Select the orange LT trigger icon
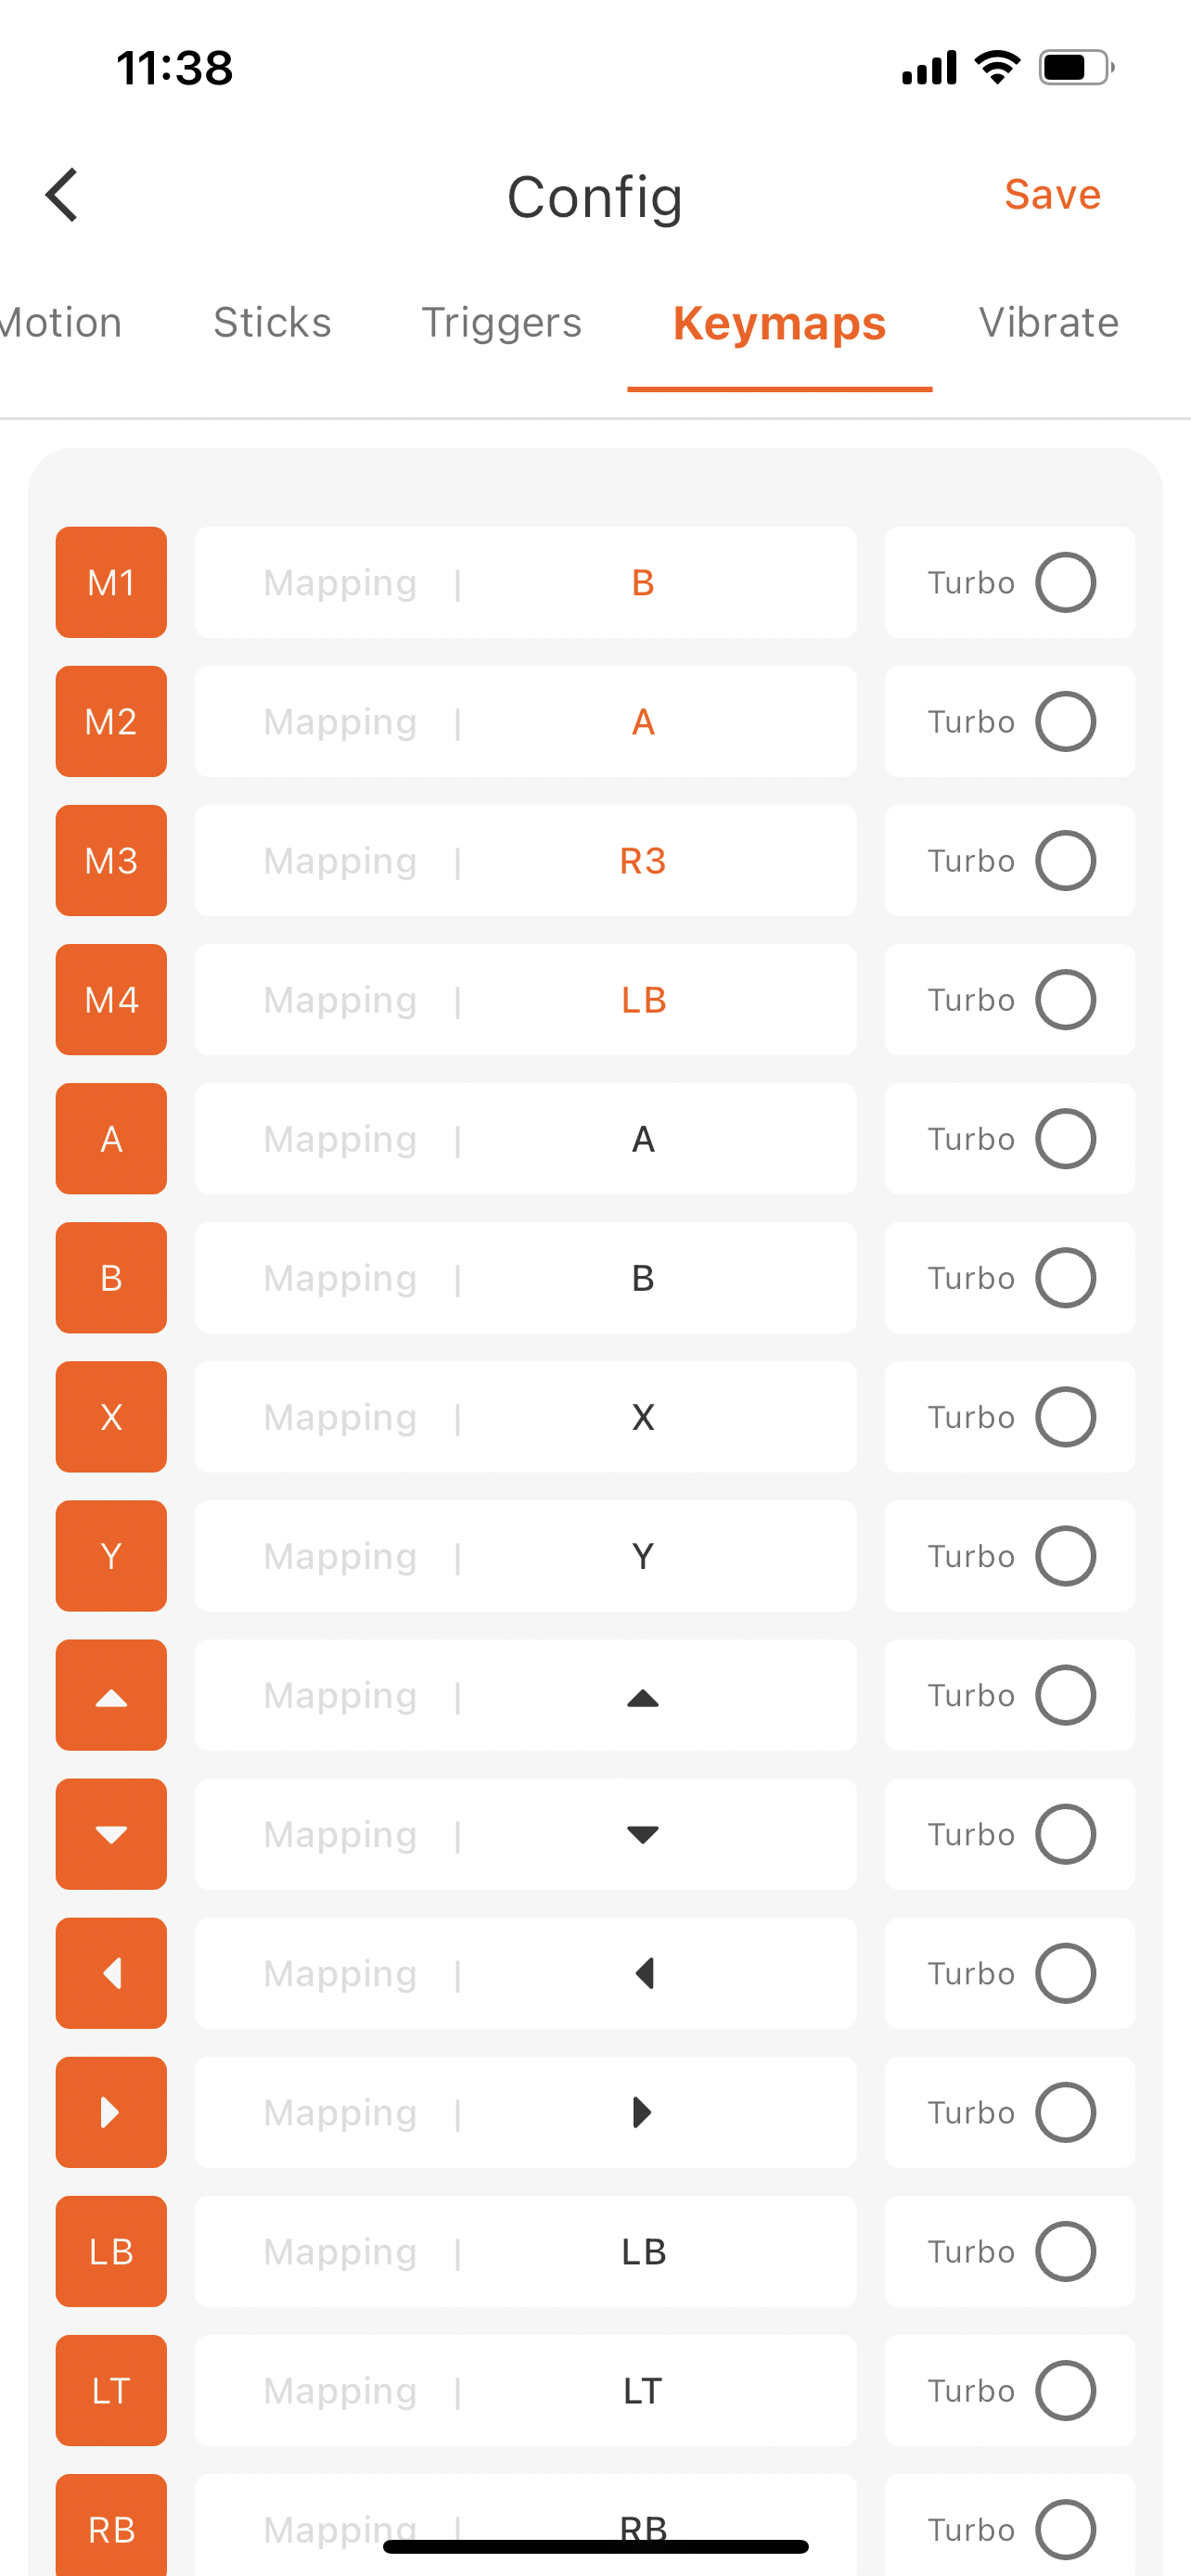This screenshot has height=2576, width=1191. (x=111, y=2390)
